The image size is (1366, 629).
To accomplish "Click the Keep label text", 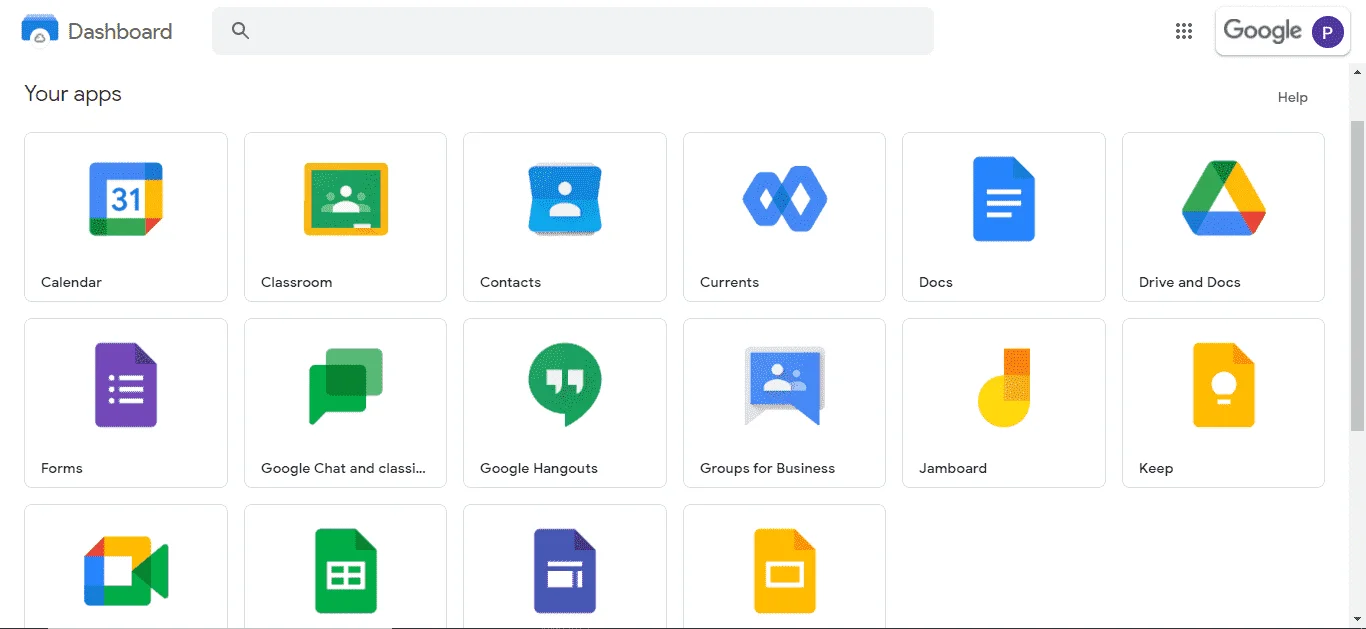I will click(1156, 468).
